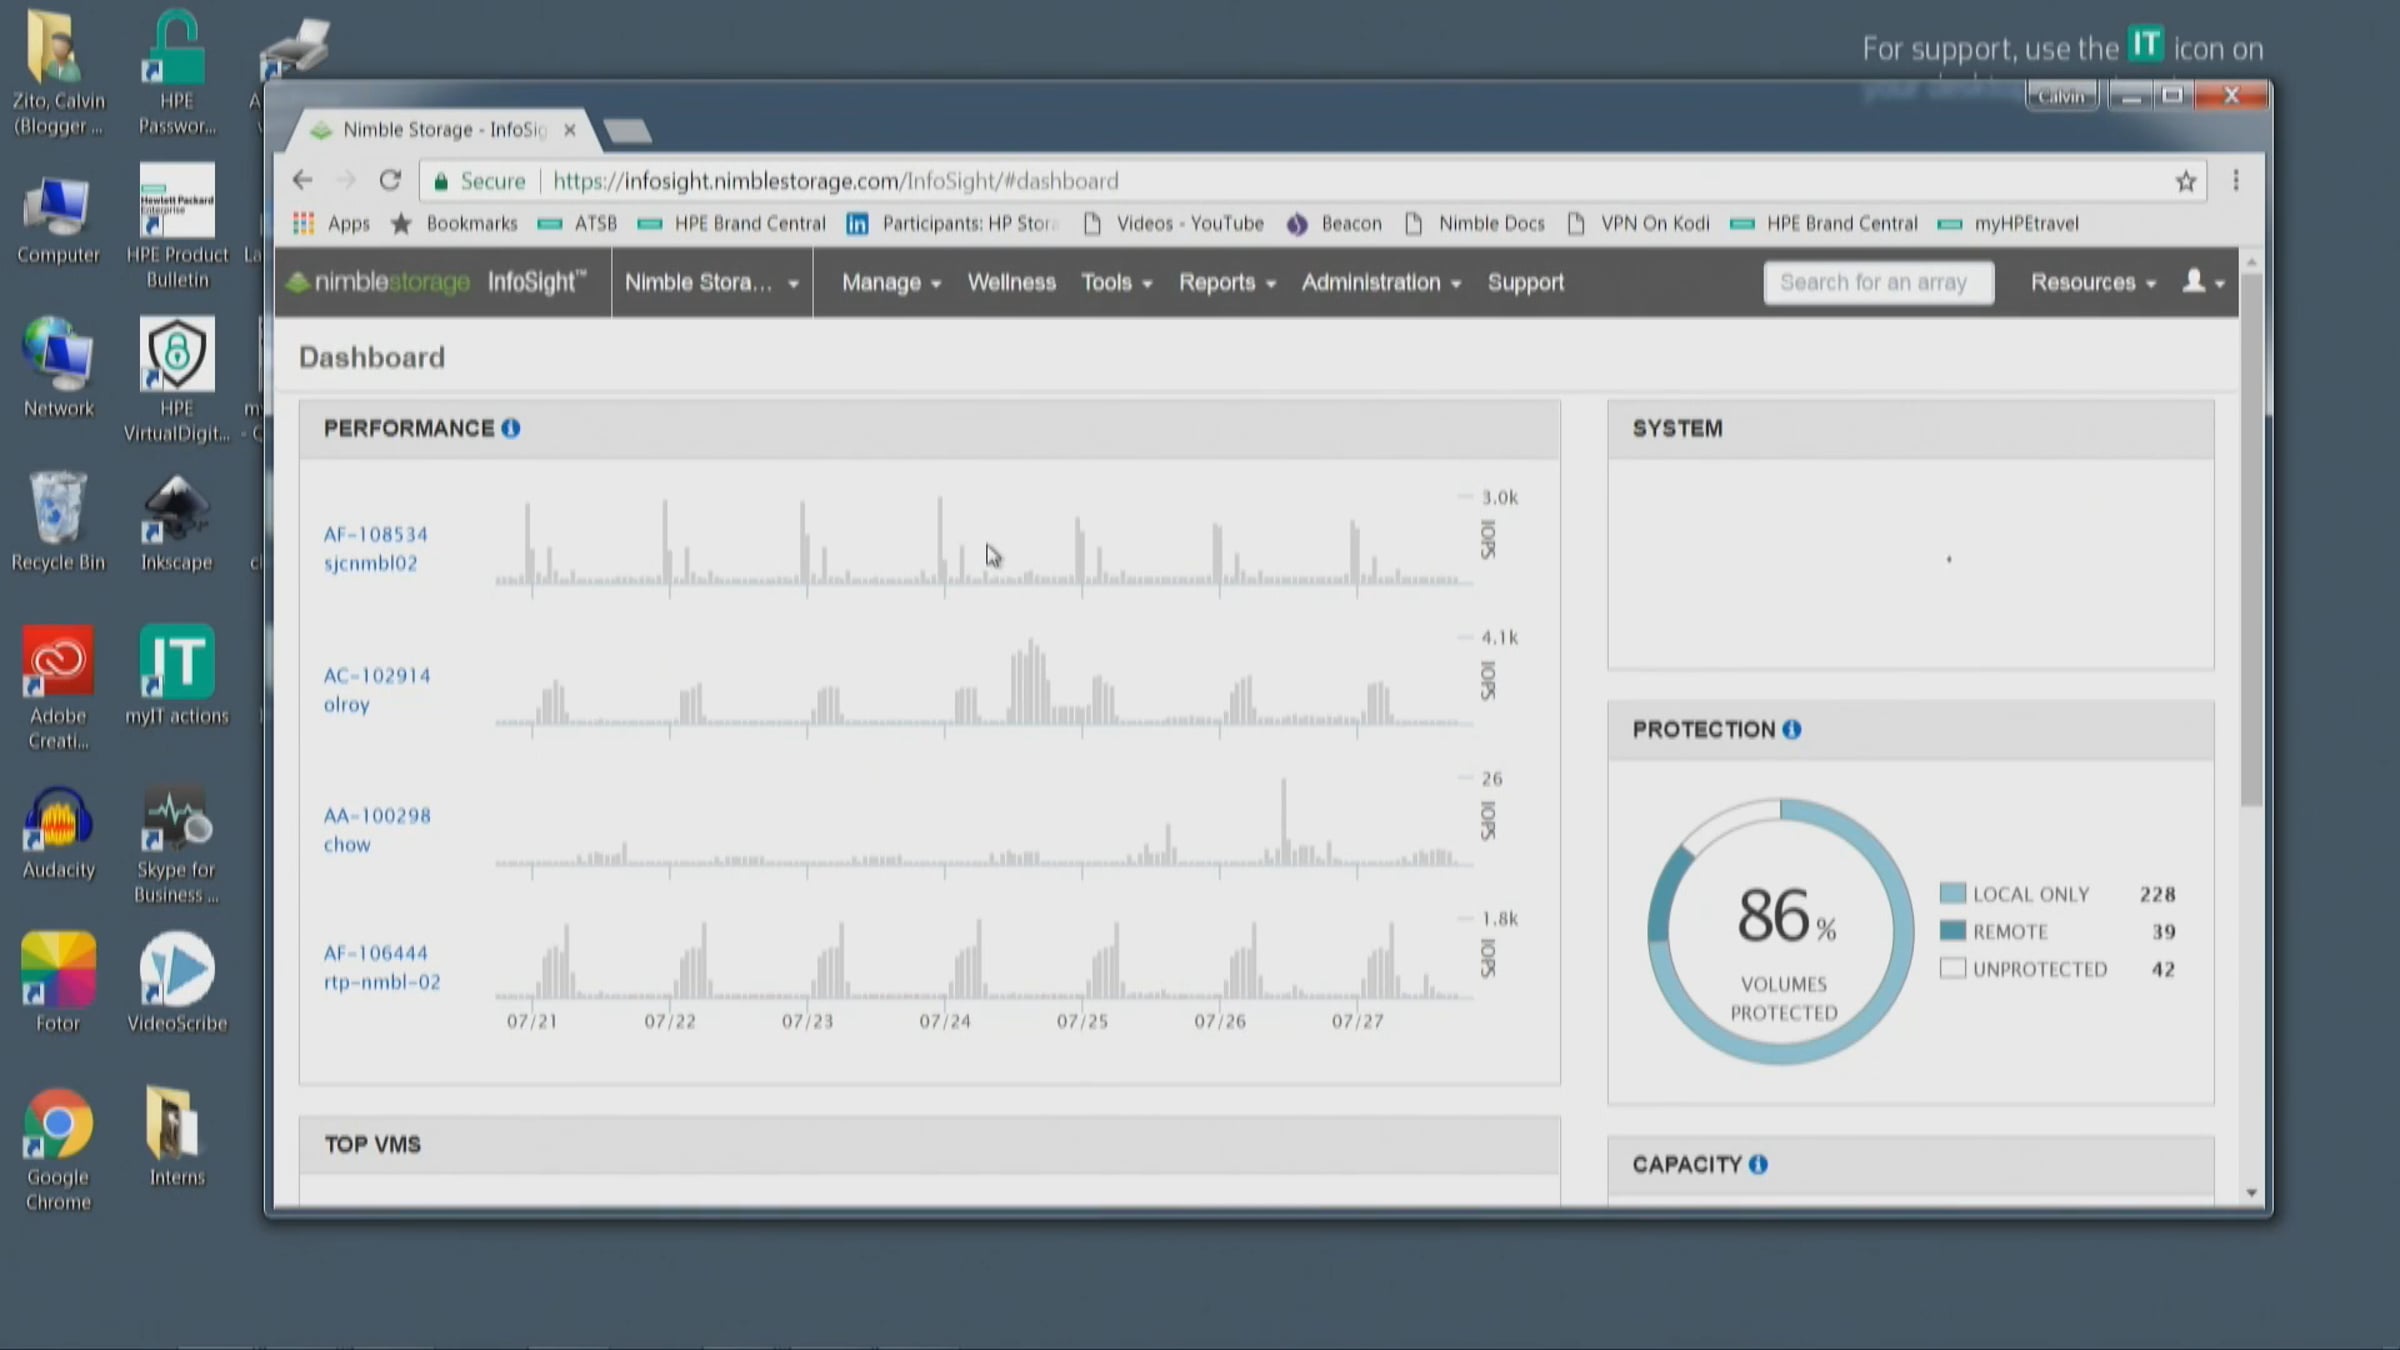
Task: Open array AA-100298 chow
Action: 376,829
